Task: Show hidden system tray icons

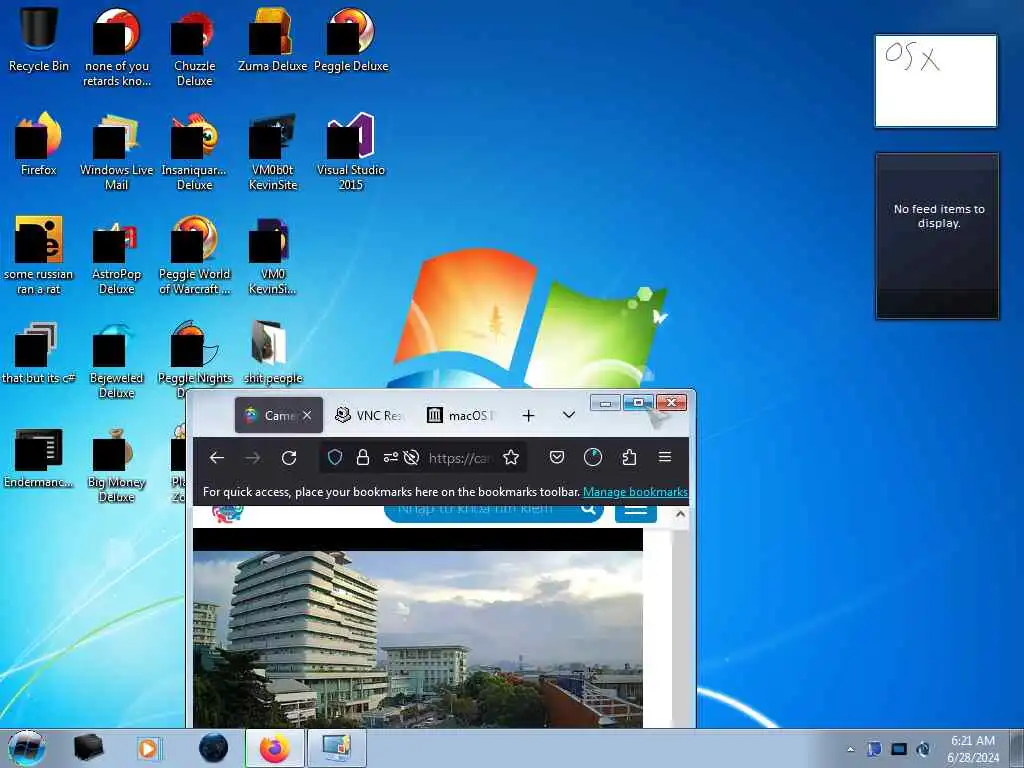Action: [850, 749]
